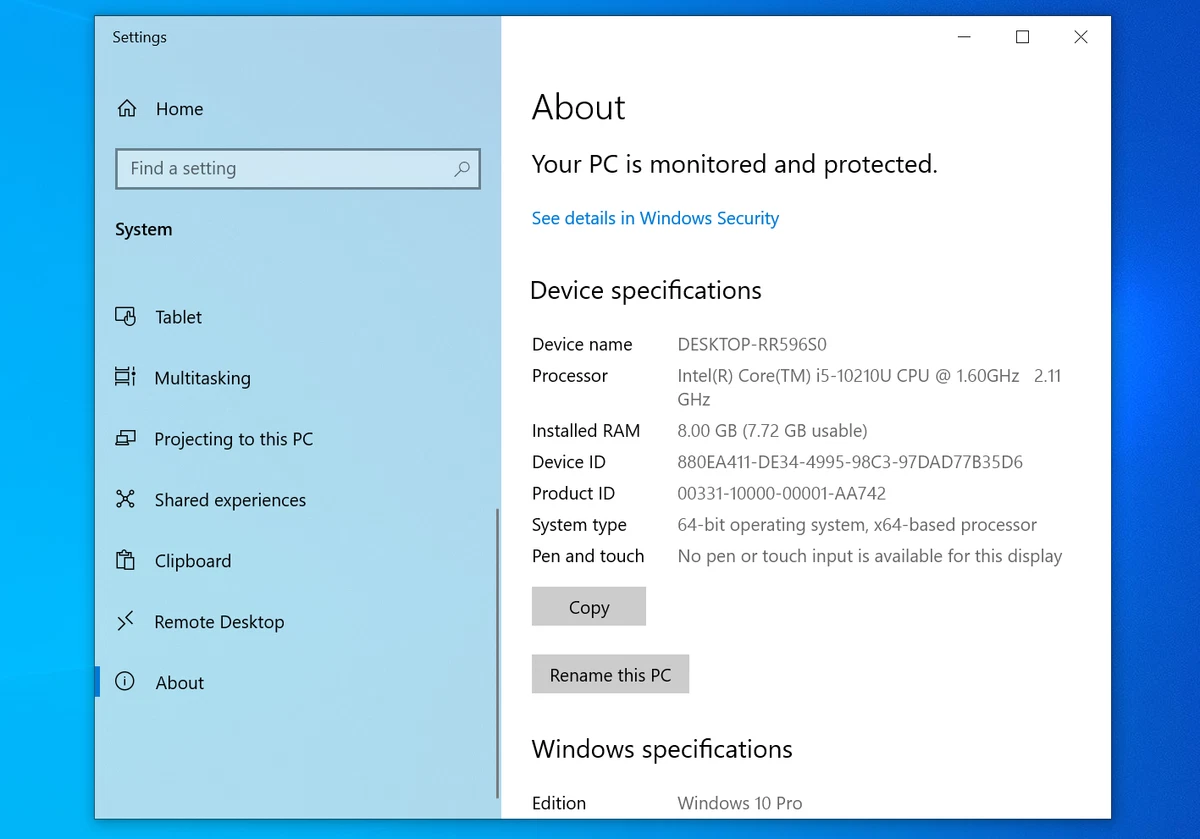The image size is (1200, 839).
Task: Click the Home house icon
Action: pyautogui.click(x=127, y=109)
